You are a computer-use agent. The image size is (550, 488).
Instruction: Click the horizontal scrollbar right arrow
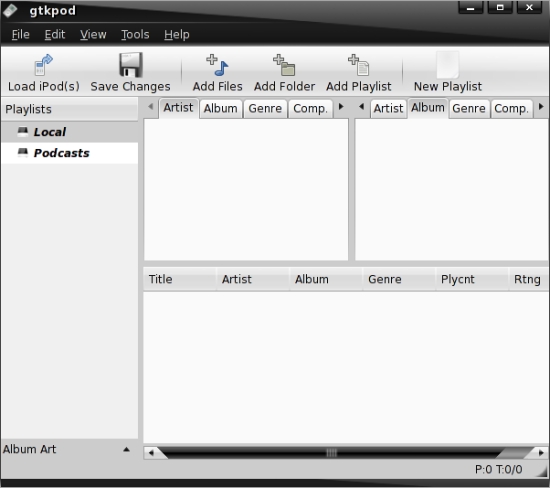pos(541,453)
